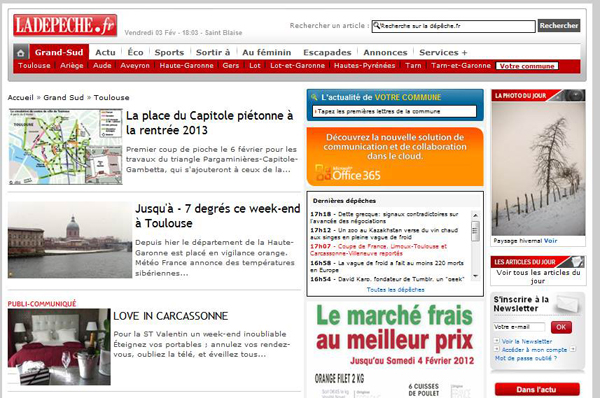The height and width of the screenshot is (398, 600).
Task: Open the Capitole map thumbnail
Action: (x=65, y=147)
